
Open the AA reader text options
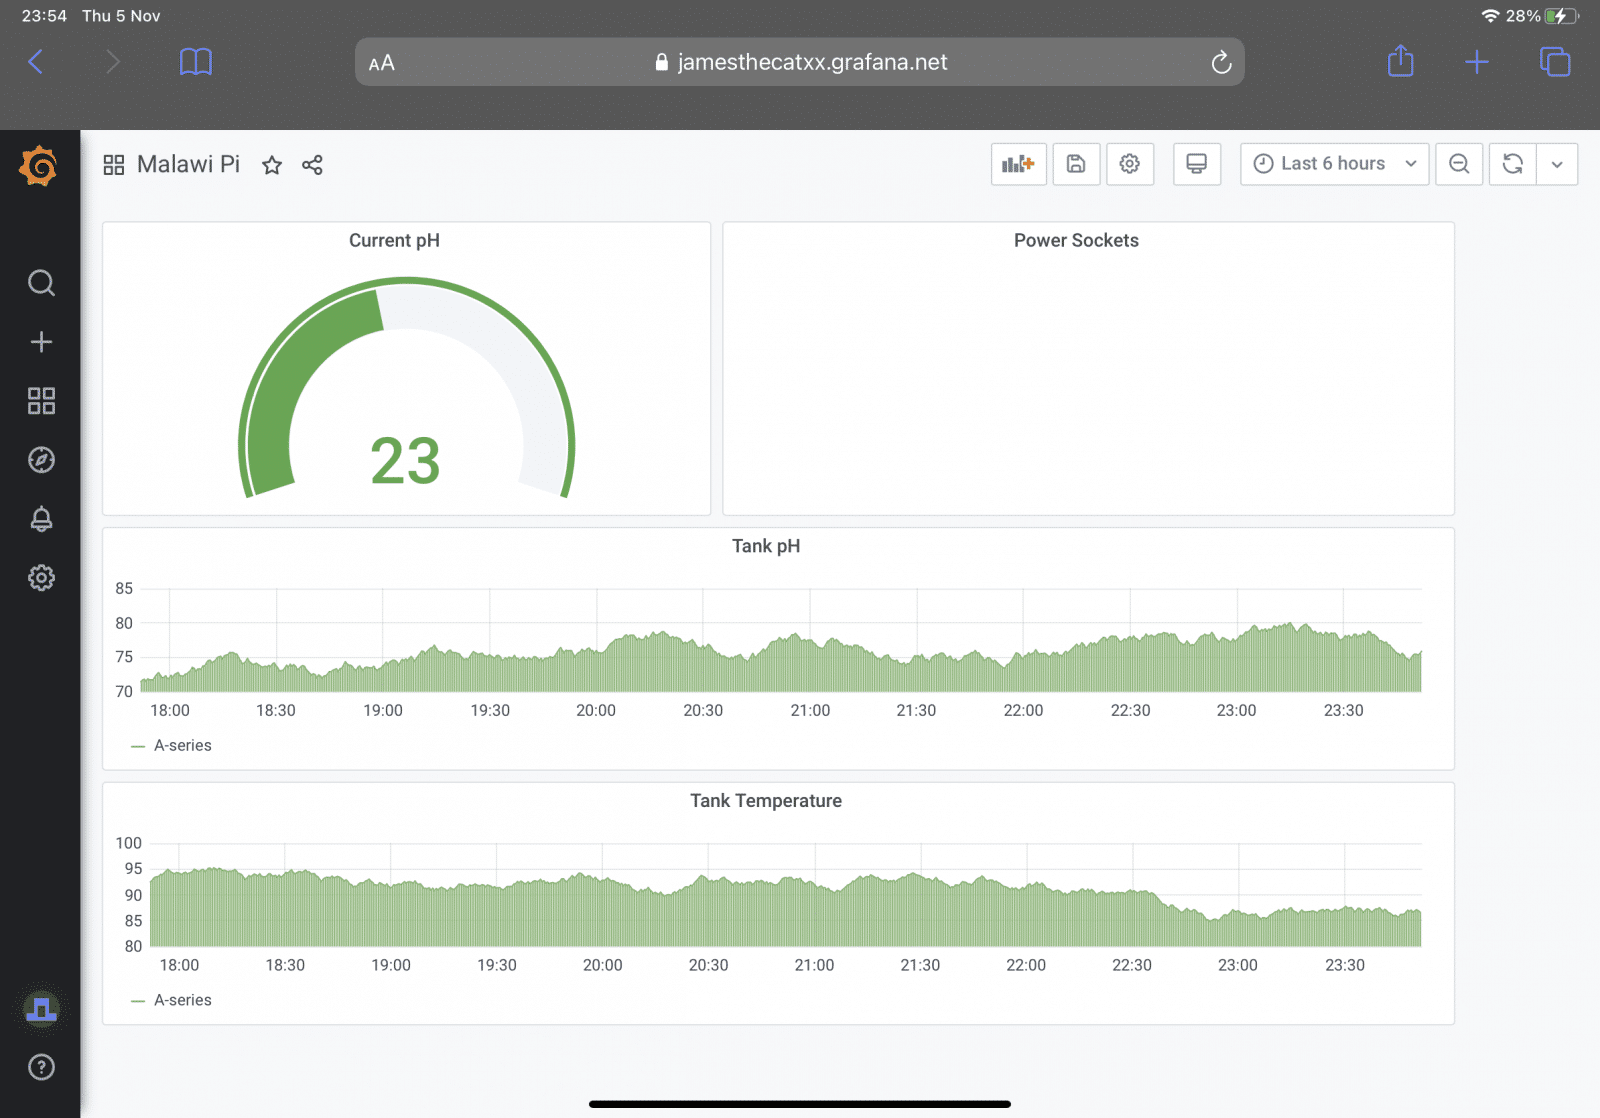pyautogui.click(x=382, y=63)
